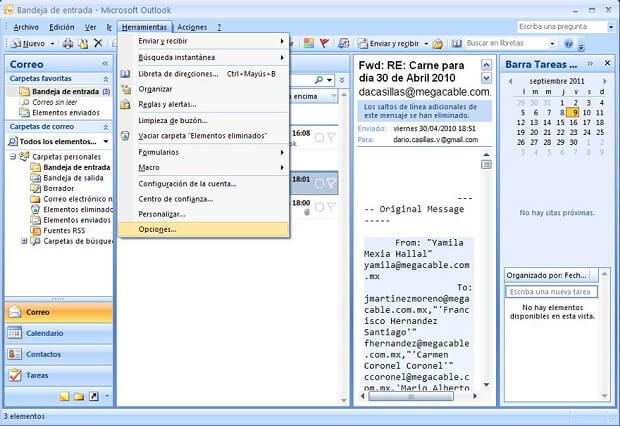Click the Escriba una nueva tarea field
Viewport: 620px width, 426px height.
click(551, 292)
